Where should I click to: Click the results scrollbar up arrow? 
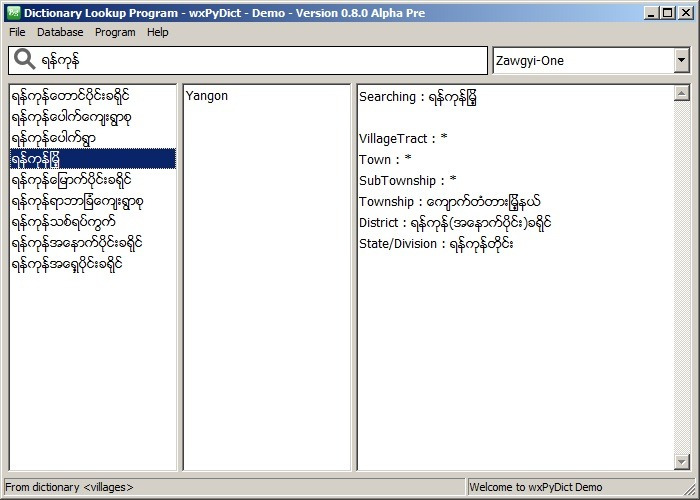coord(682,93)
